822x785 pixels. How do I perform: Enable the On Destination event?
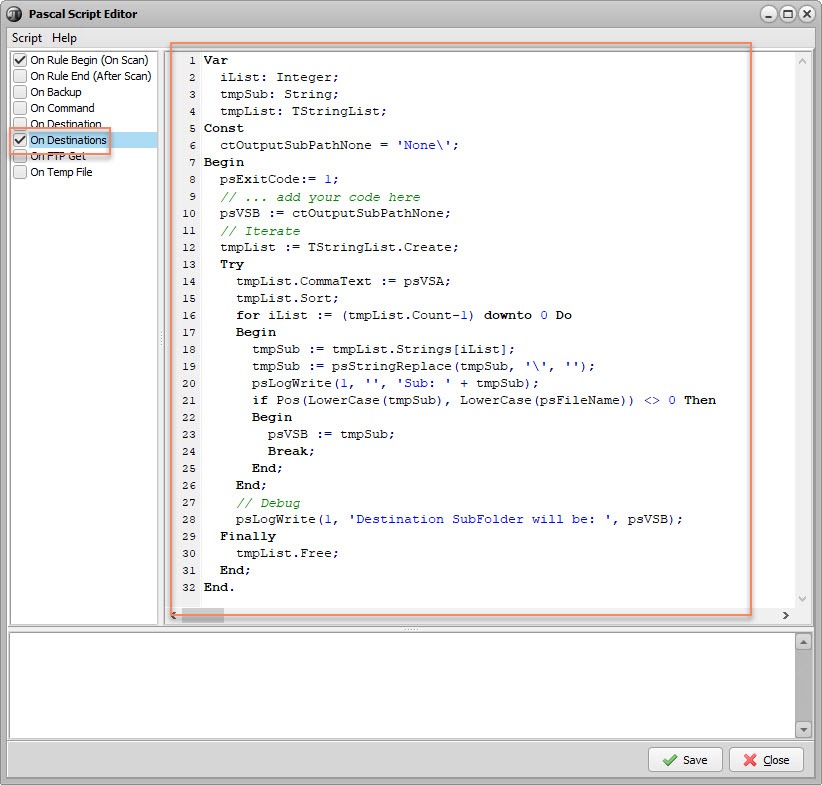coord(18,124)
